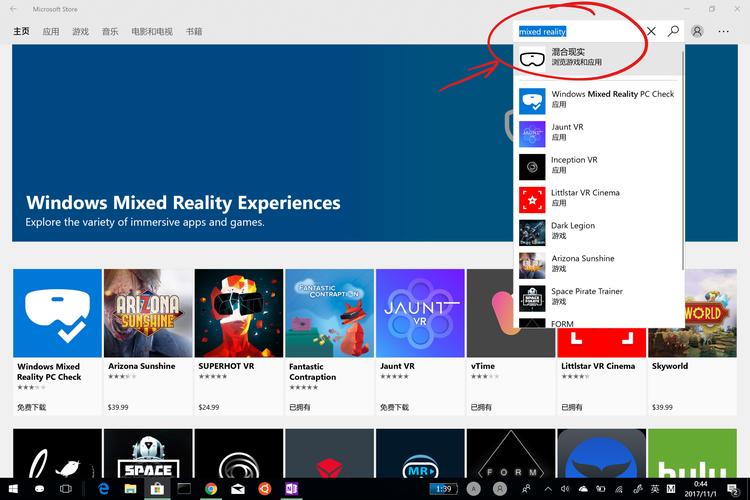Go to the 游戏 tab
Screen dimensions: 750x500
click(80, 32)
